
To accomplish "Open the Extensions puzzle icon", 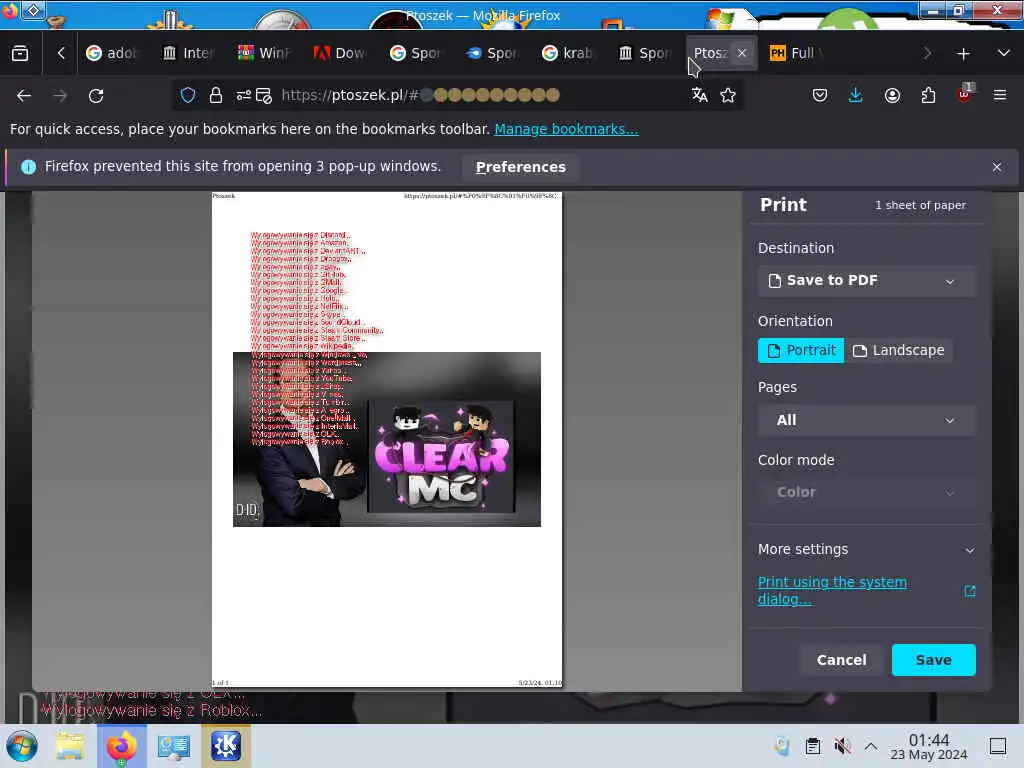I will pos(928,95).
